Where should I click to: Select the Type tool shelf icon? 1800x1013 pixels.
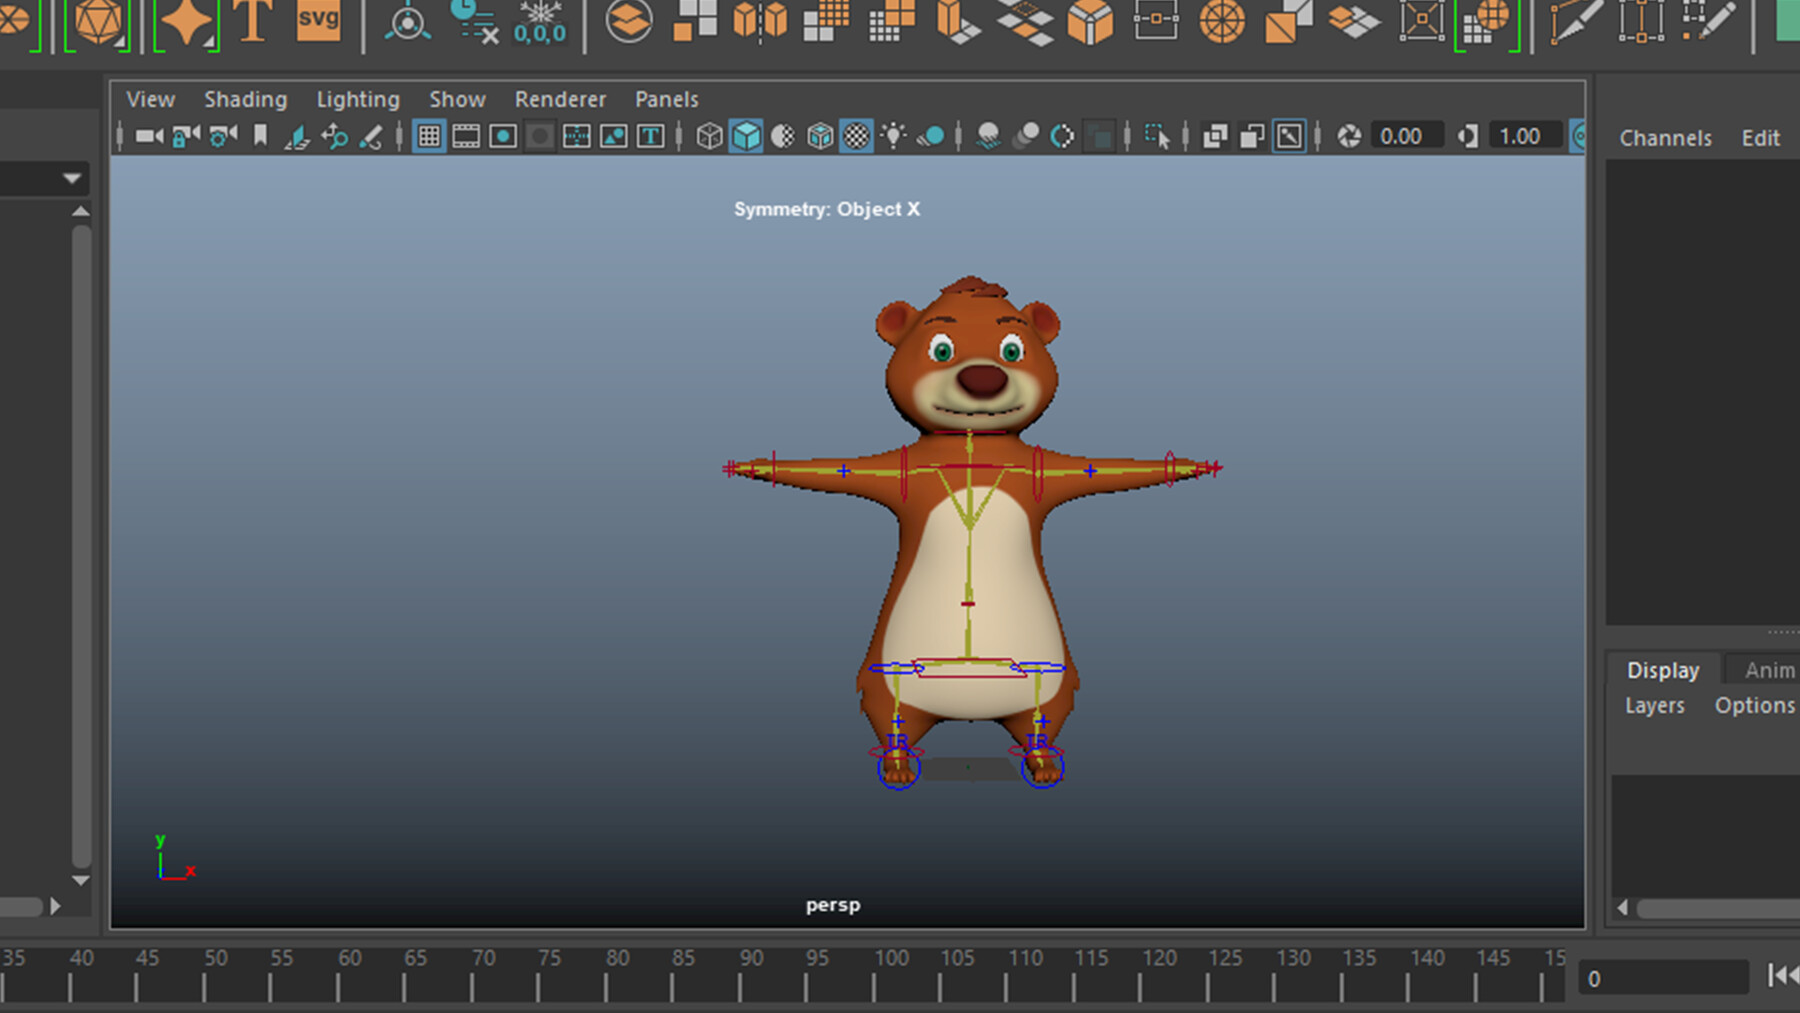[x=253, y=18]
